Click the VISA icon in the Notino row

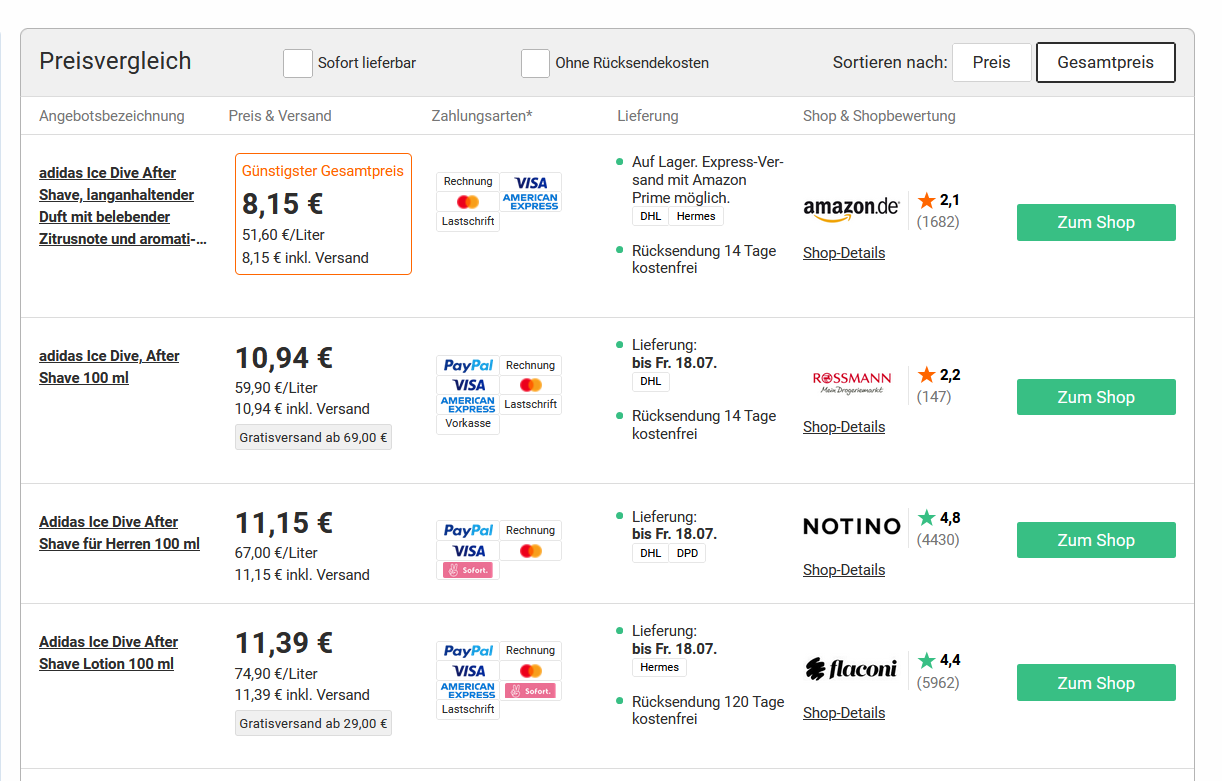[468, 551]
